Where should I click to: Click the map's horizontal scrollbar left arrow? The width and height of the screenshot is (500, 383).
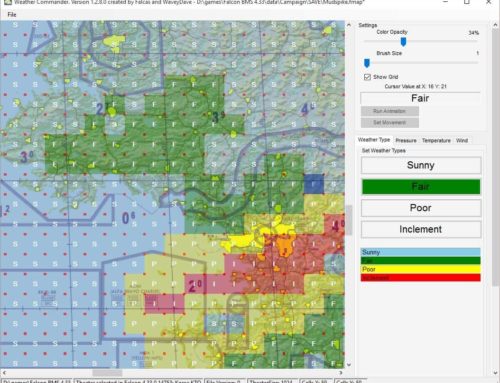point(4,373)
